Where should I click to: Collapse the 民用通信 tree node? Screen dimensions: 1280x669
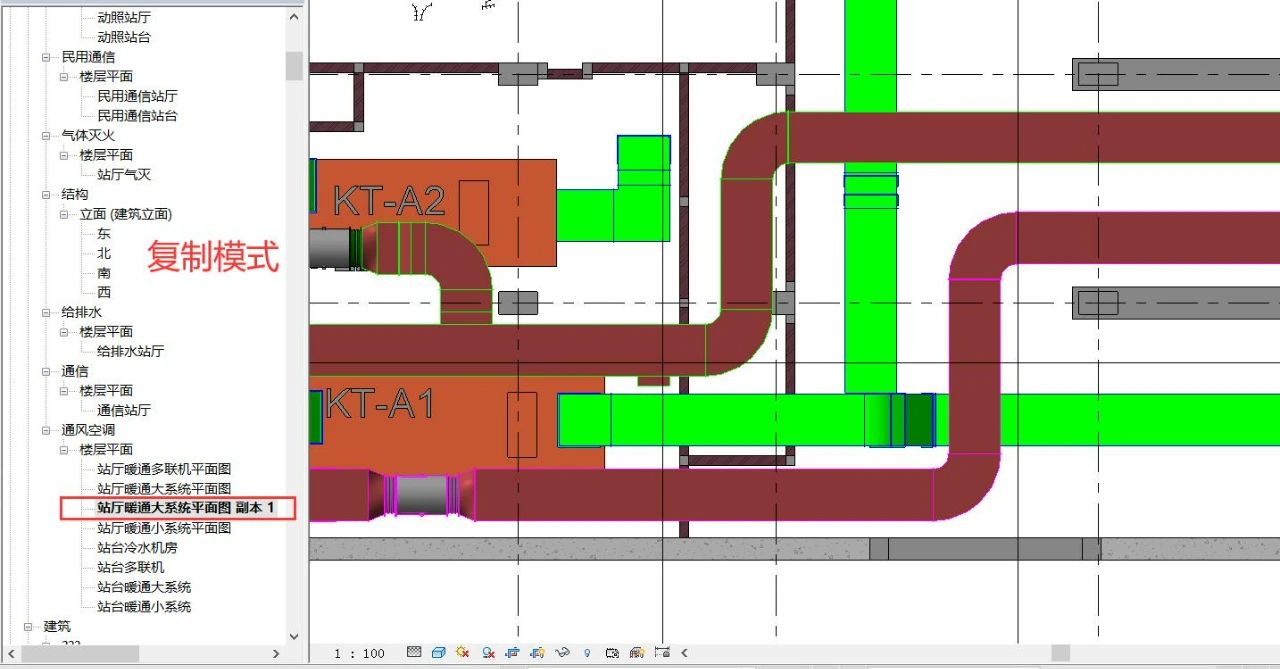46,57
